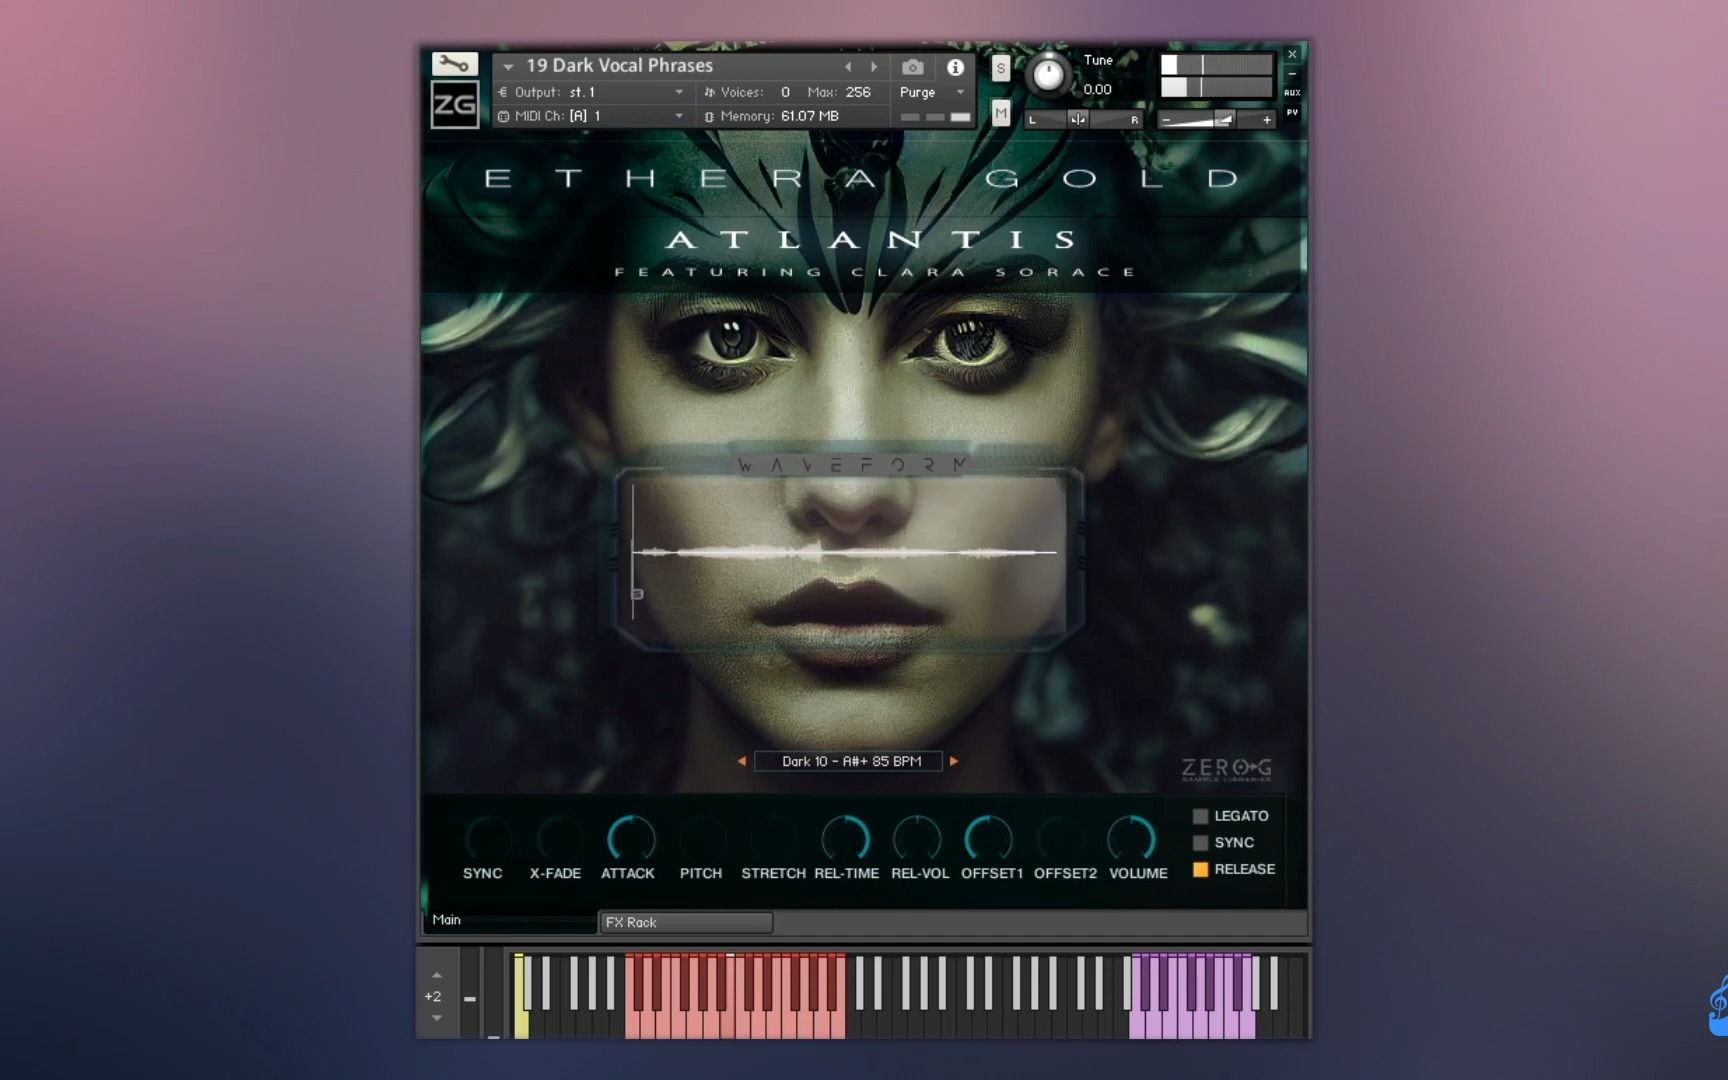Disable the RELEASE checkbox

tap(1200, 869)
